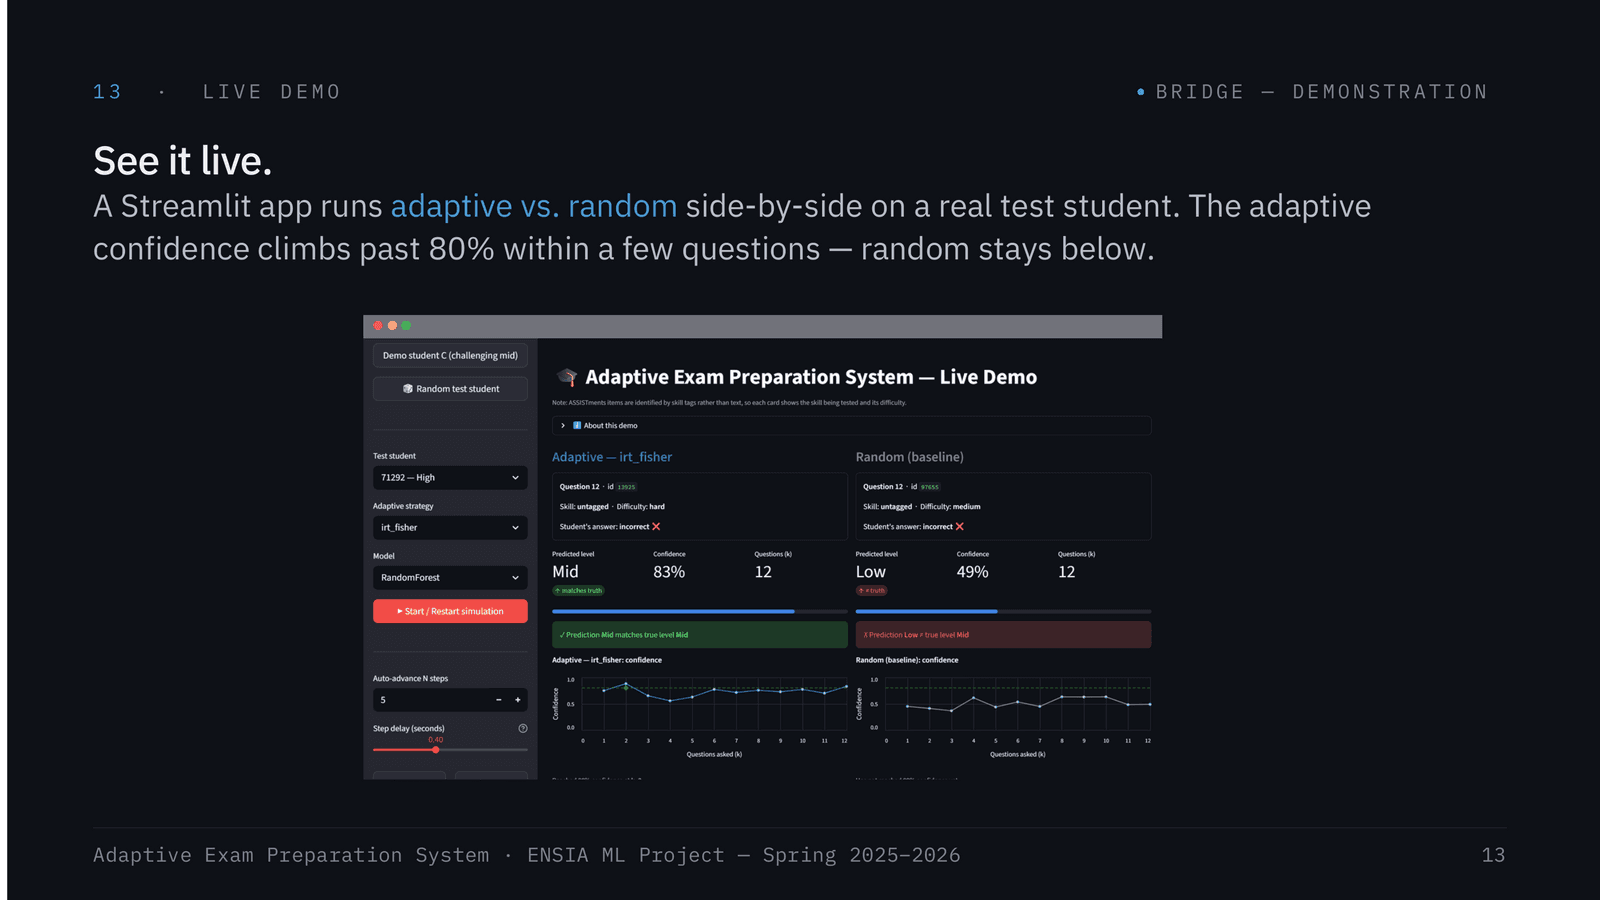Viewport: 1600px width, 900px height.
Task: Click the dice icon on Random test student
Action: tap(408, 389)
